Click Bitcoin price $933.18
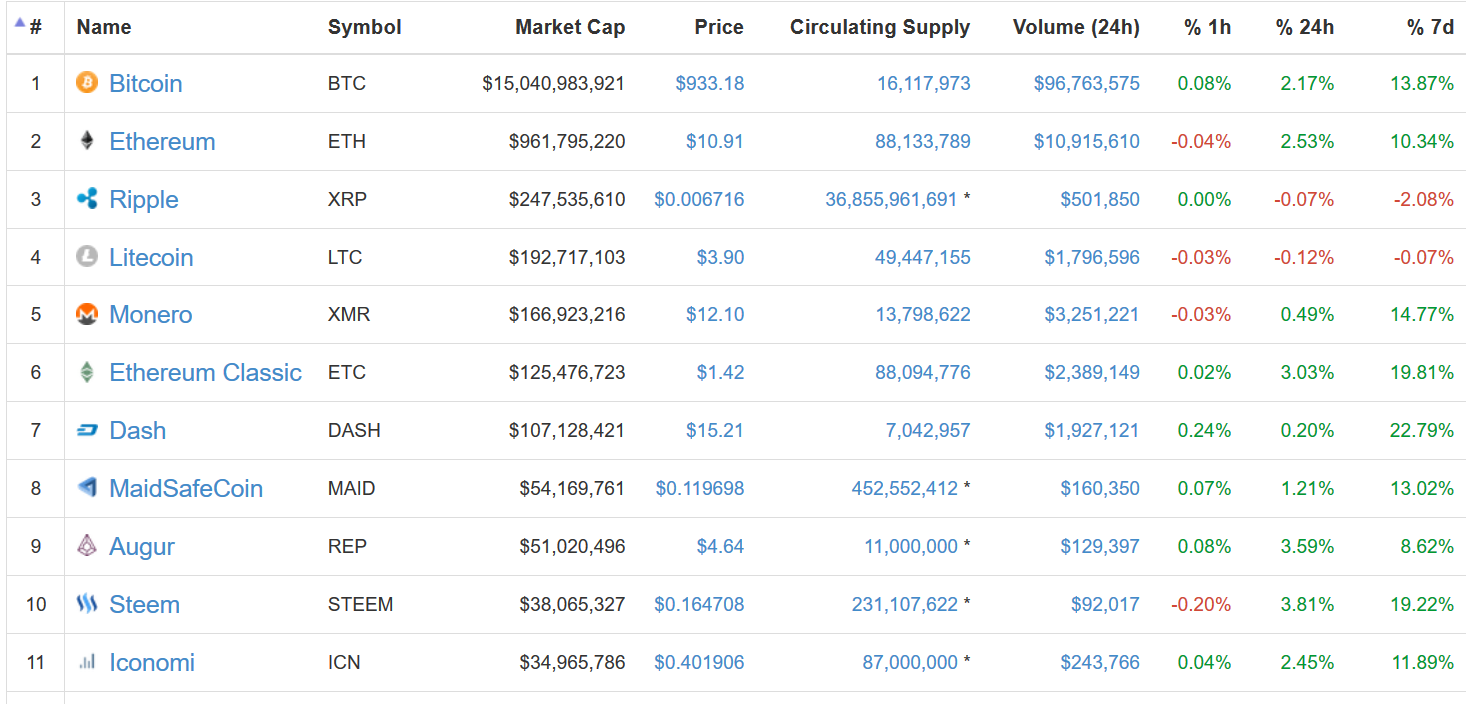The image size is (1474, 704). [710, 83]
